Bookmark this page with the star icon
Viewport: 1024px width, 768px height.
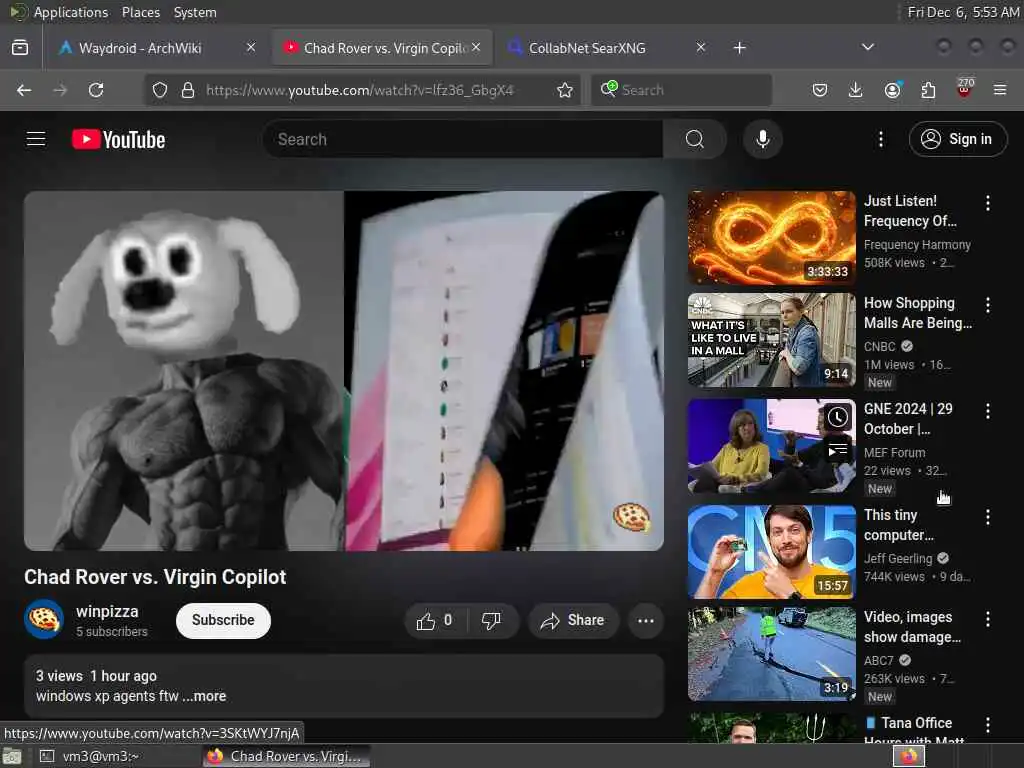(x=565, y=90)
